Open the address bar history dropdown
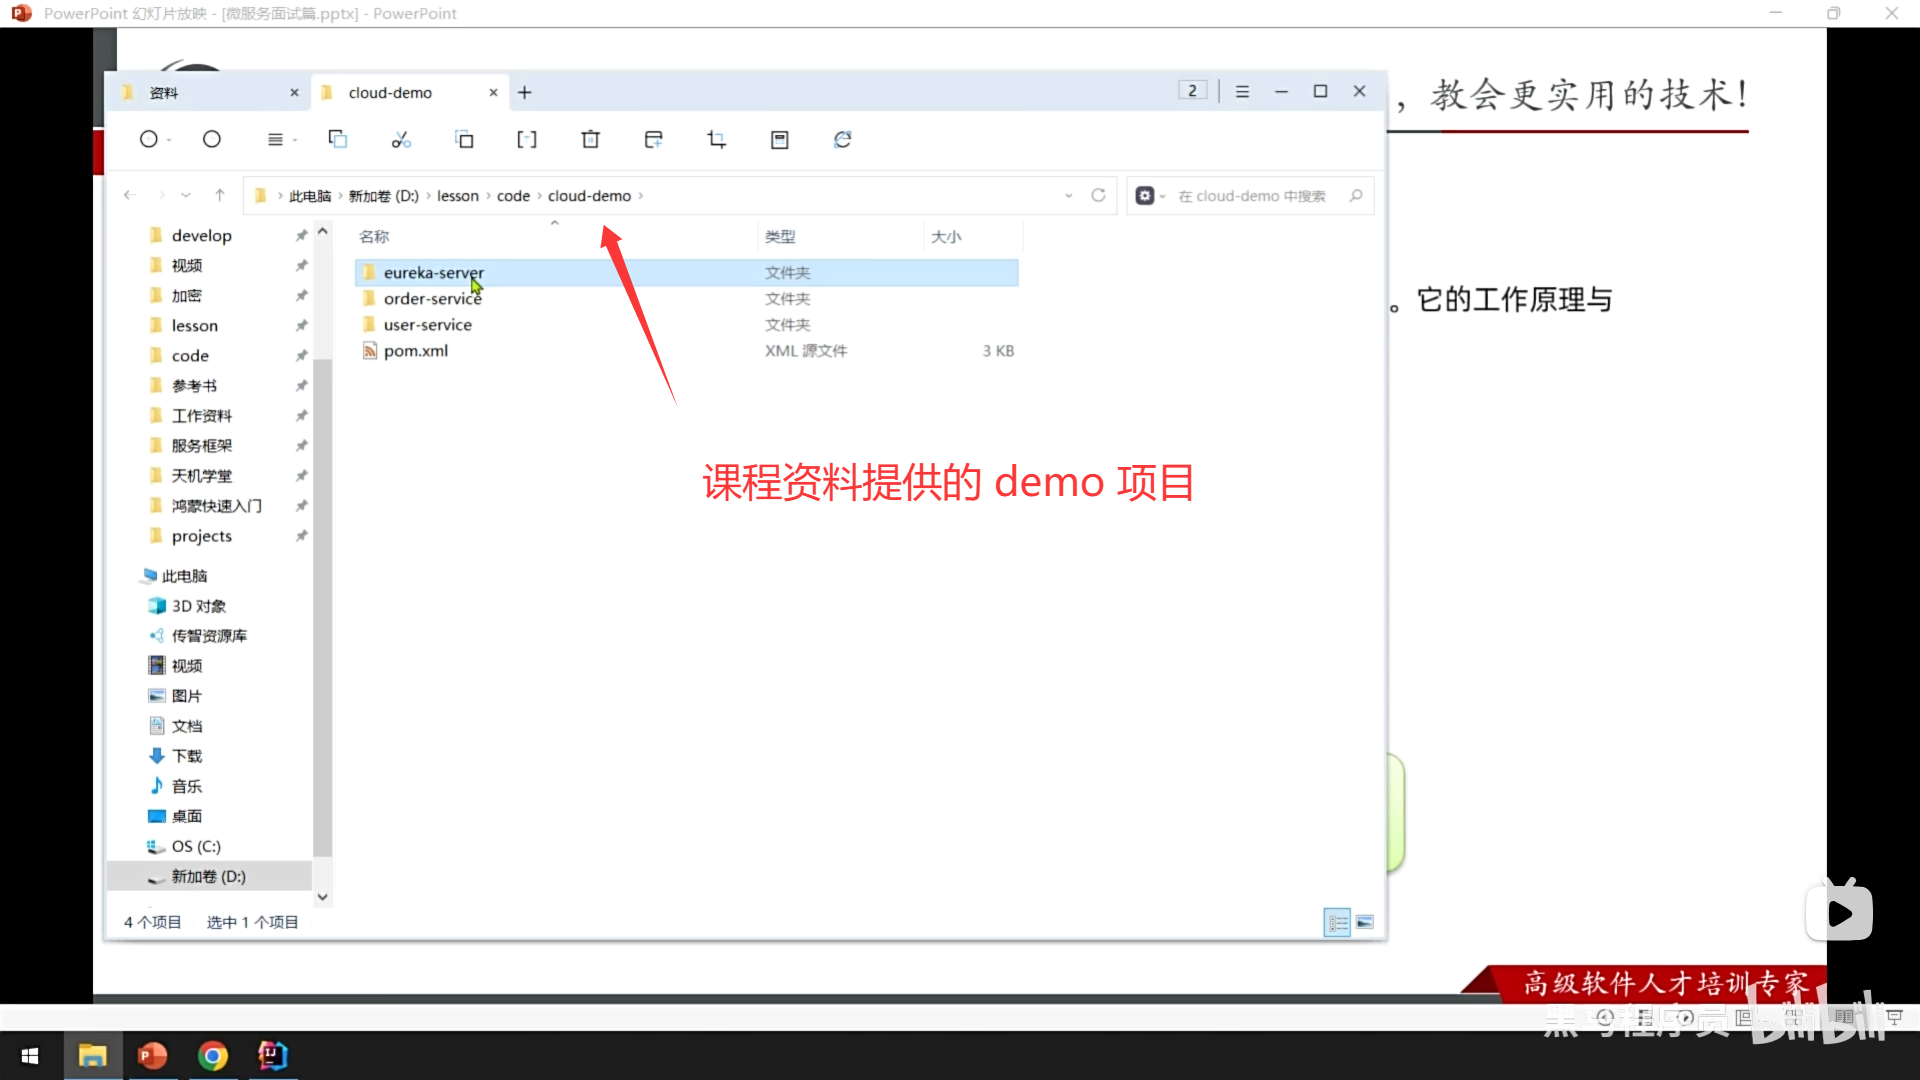Image resolution: width=1920 pixels, height=1080 pixels. click(1069, 196)
